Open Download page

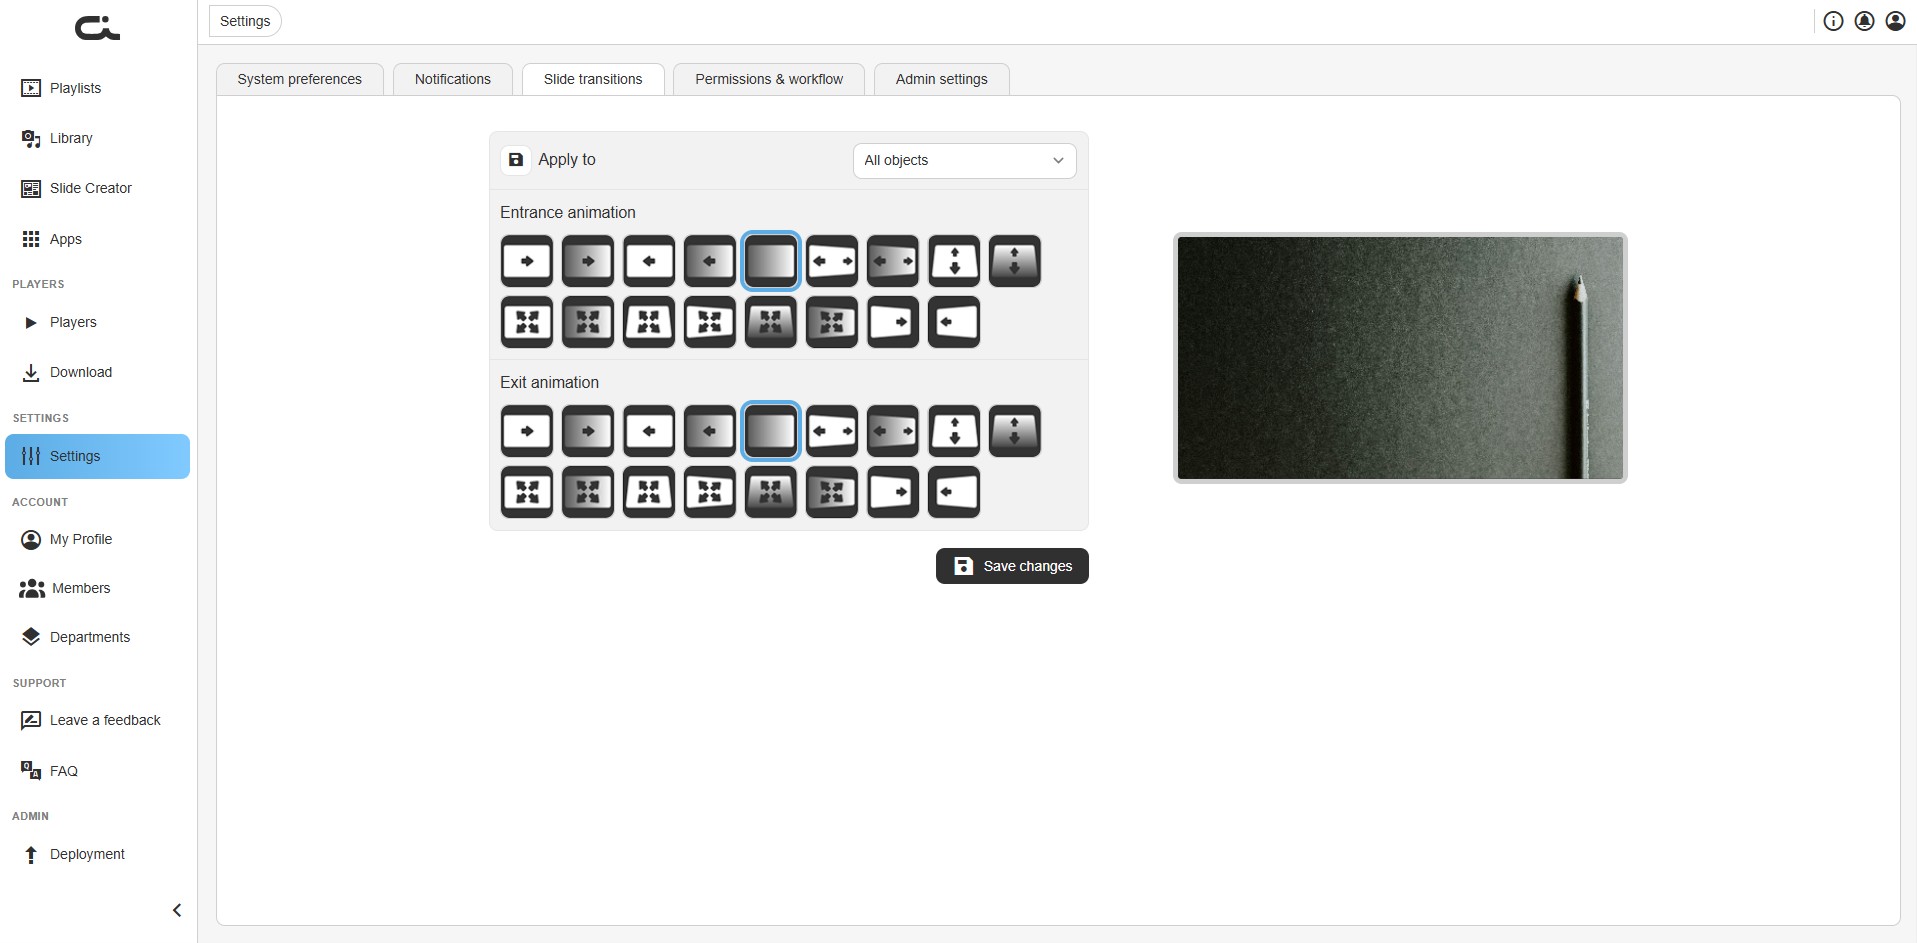click(x=97, y=372)
